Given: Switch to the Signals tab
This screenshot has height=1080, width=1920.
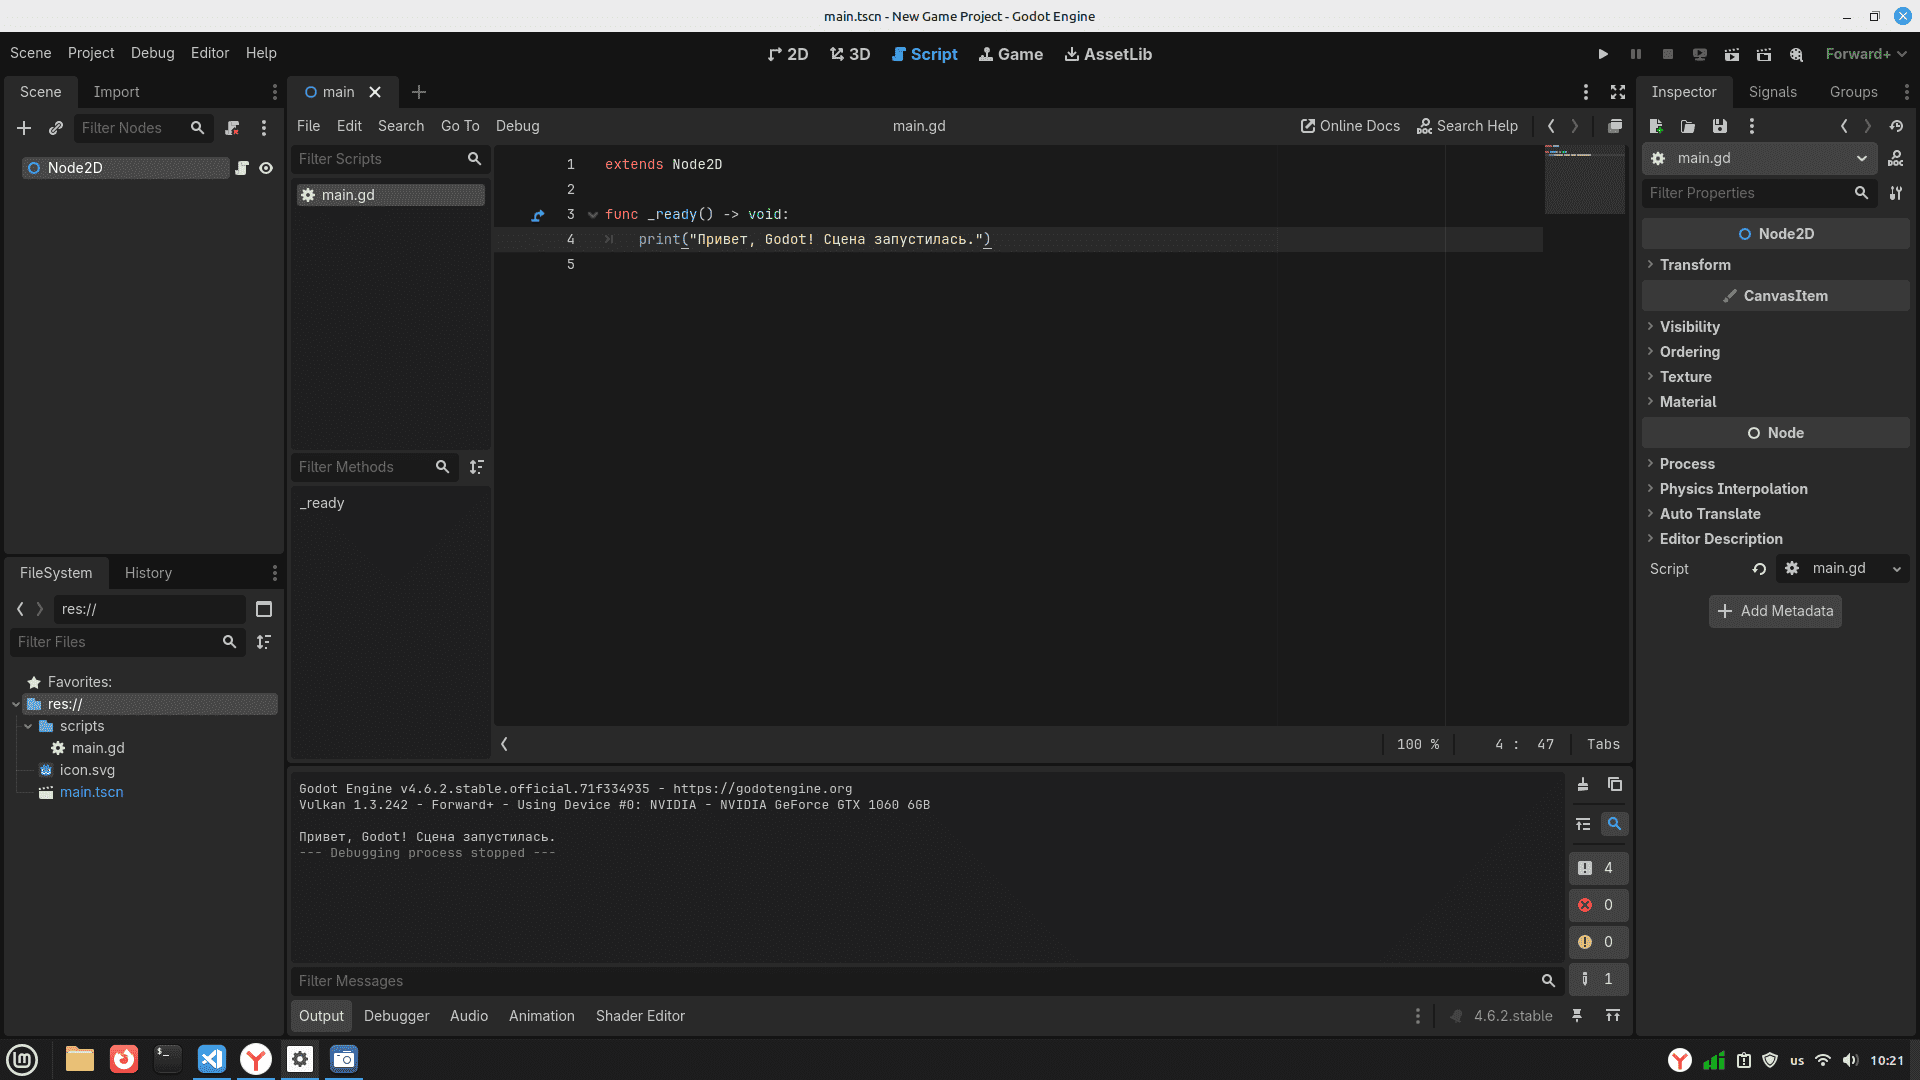Looking at the screenshot, I should 1773,92.
